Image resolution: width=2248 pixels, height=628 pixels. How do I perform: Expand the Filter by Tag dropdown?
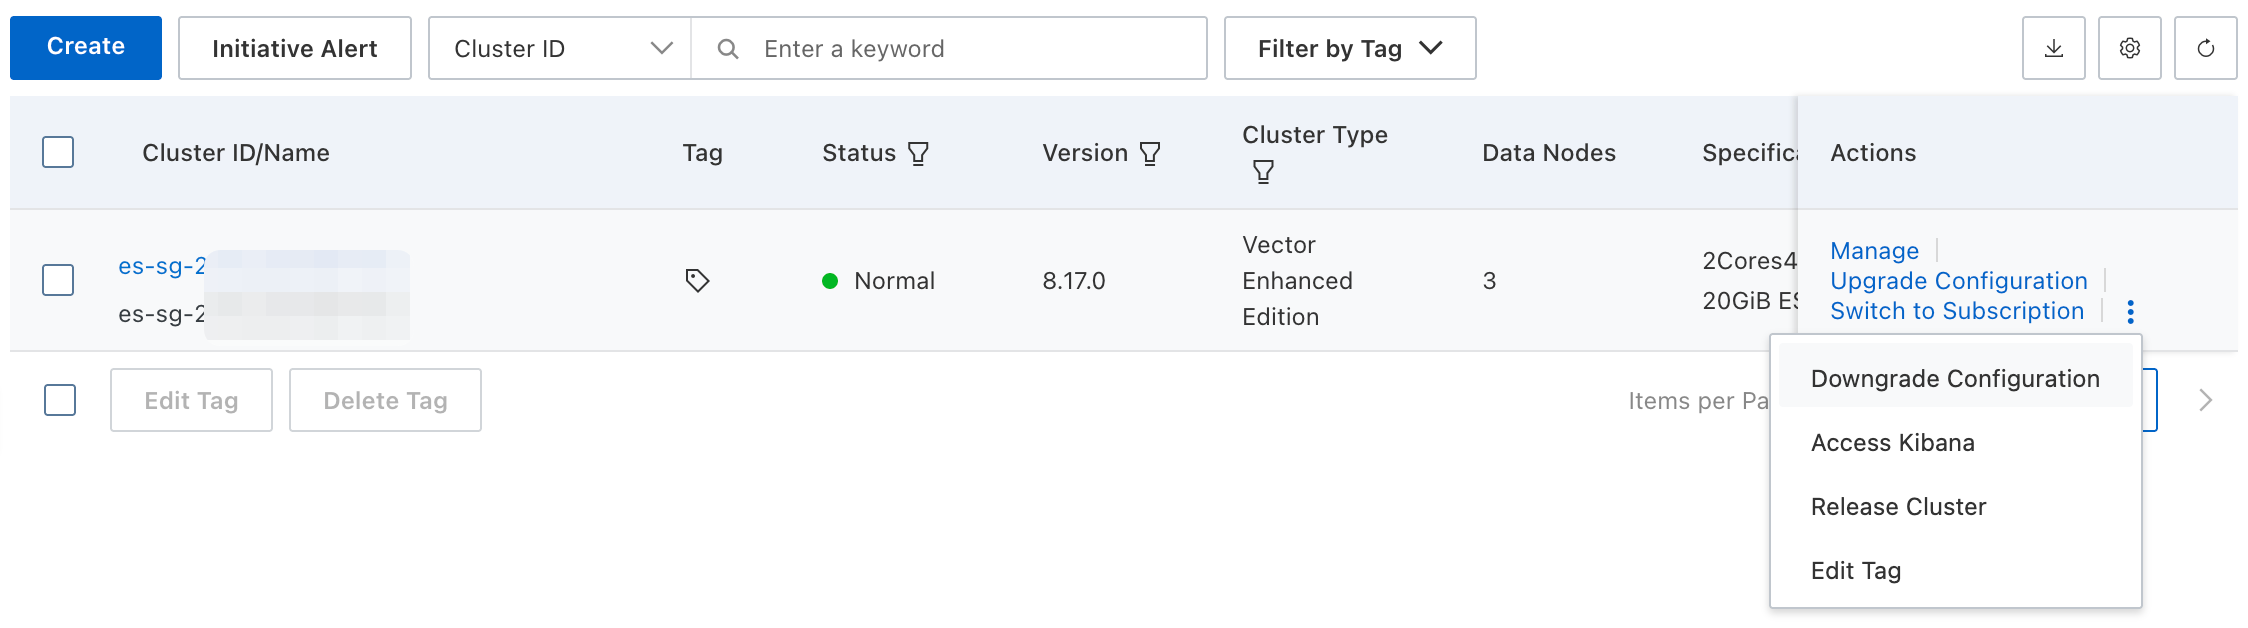coord(1349,48)
